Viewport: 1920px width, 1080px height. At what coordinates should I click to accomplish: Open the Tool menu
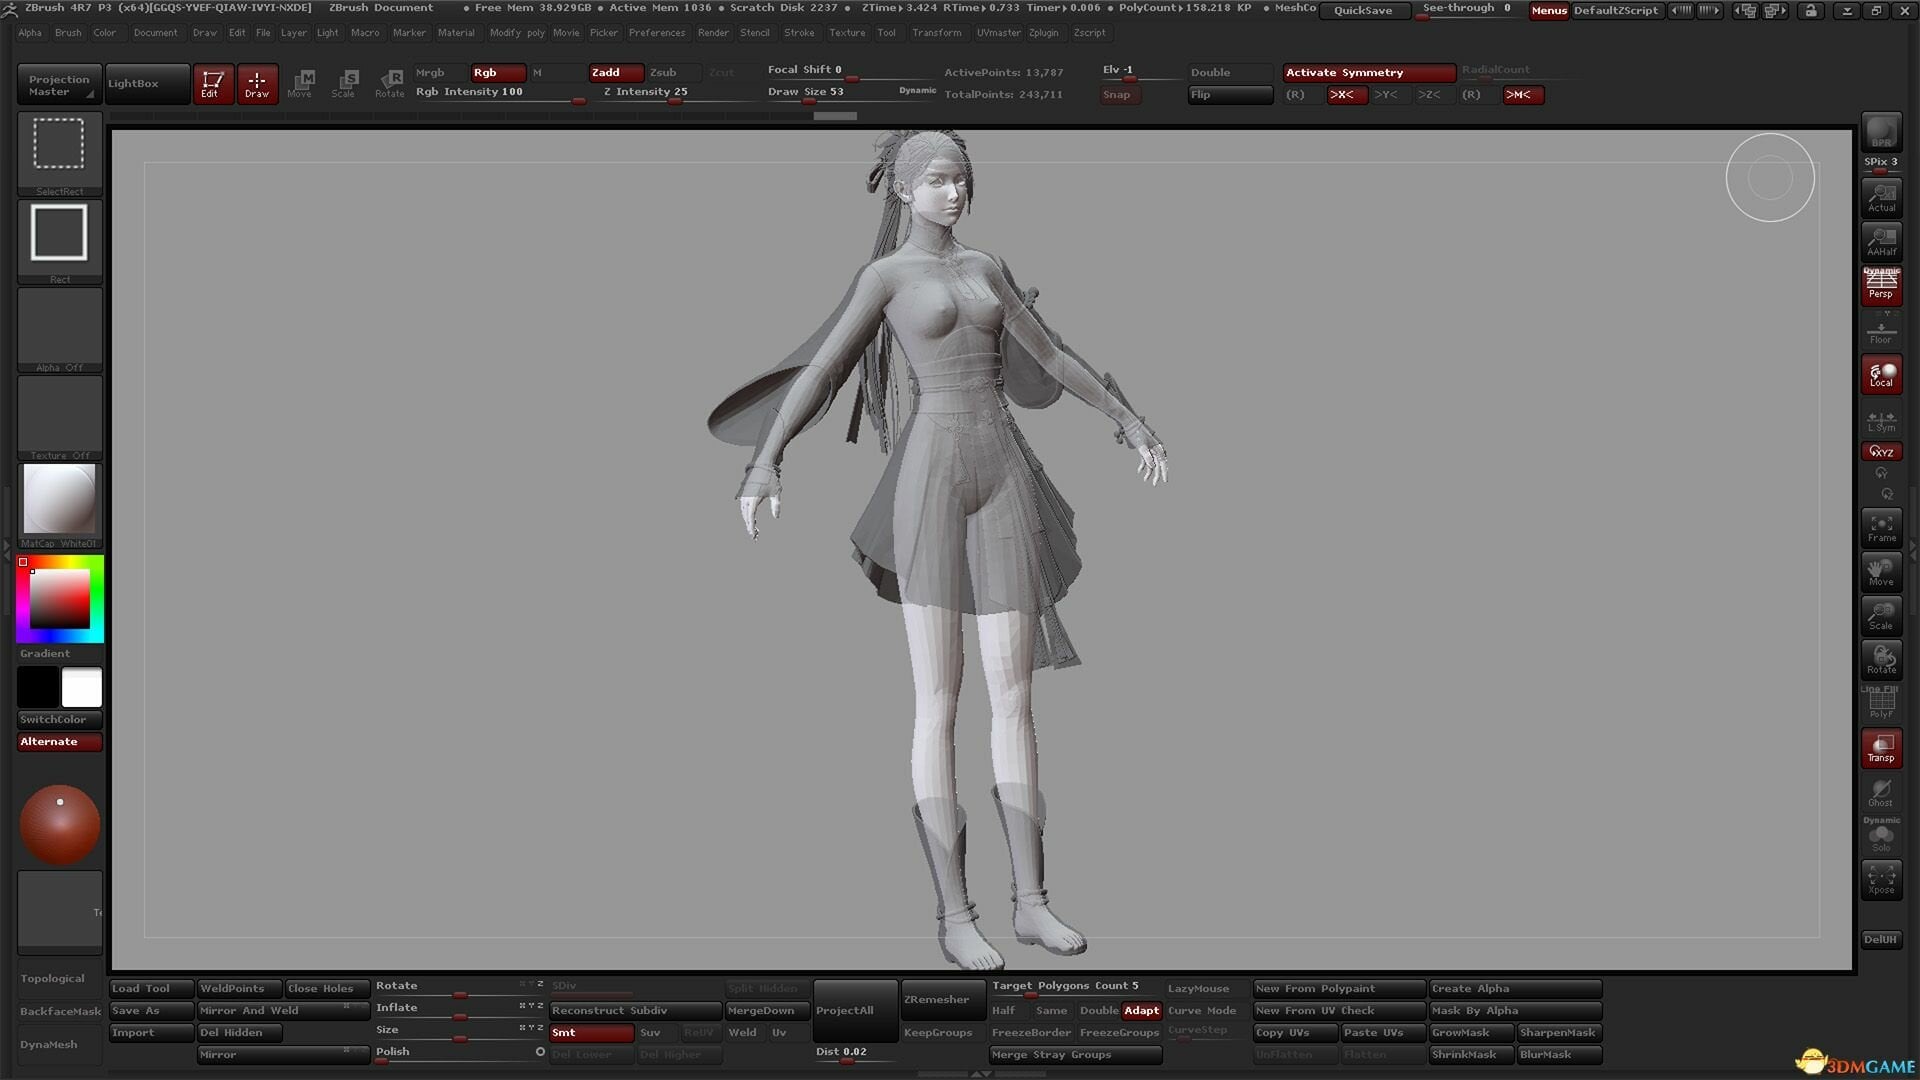pyautogui.click(x=886, y=33)
